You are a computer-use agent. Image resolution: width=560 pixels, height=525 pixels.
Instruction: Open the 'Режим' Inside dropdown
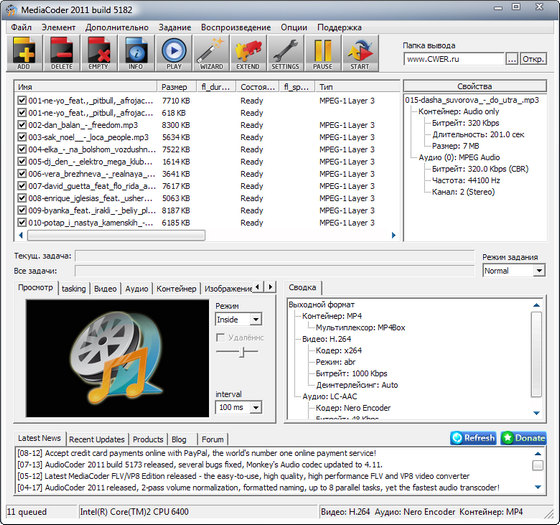tap(238, 319)
